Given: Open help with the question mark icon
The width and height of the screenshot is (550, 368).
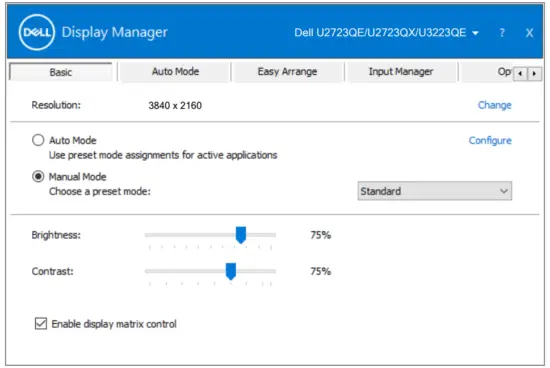Looking at the screenshot, I should tap(502, 33).
